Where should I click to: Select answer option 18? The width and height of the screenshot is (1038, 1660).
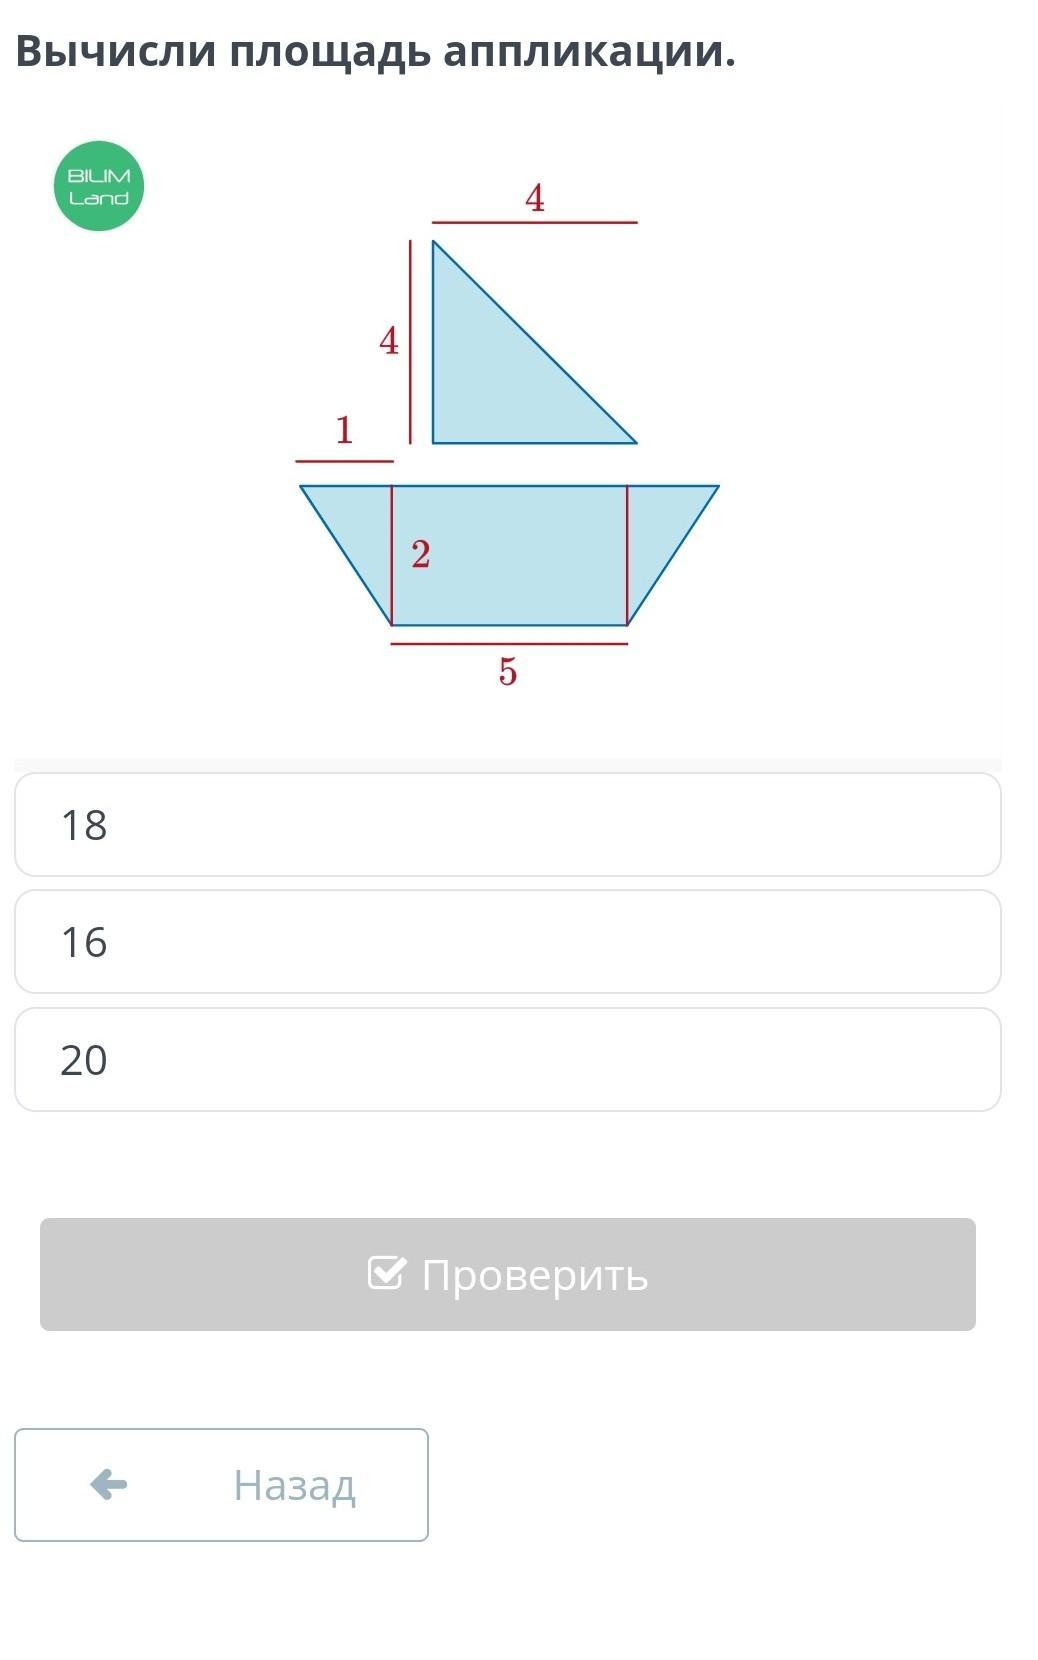(508, 825)
